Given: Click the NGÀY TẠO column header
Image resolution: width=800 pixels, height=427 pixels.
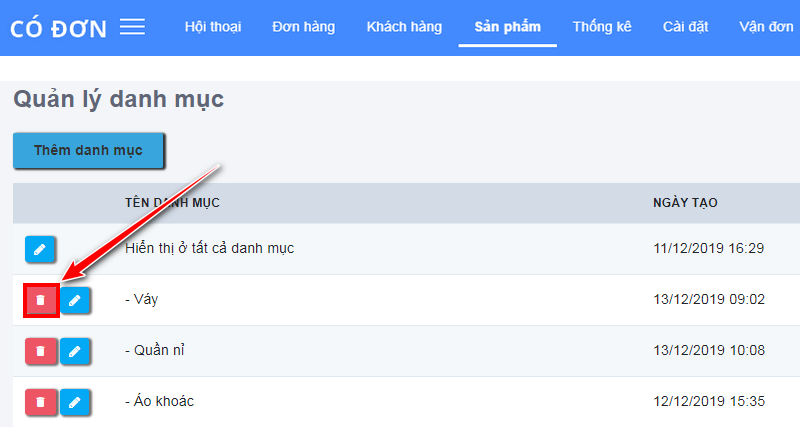Looking at the screenshot, I should click(x=685, y=203).
